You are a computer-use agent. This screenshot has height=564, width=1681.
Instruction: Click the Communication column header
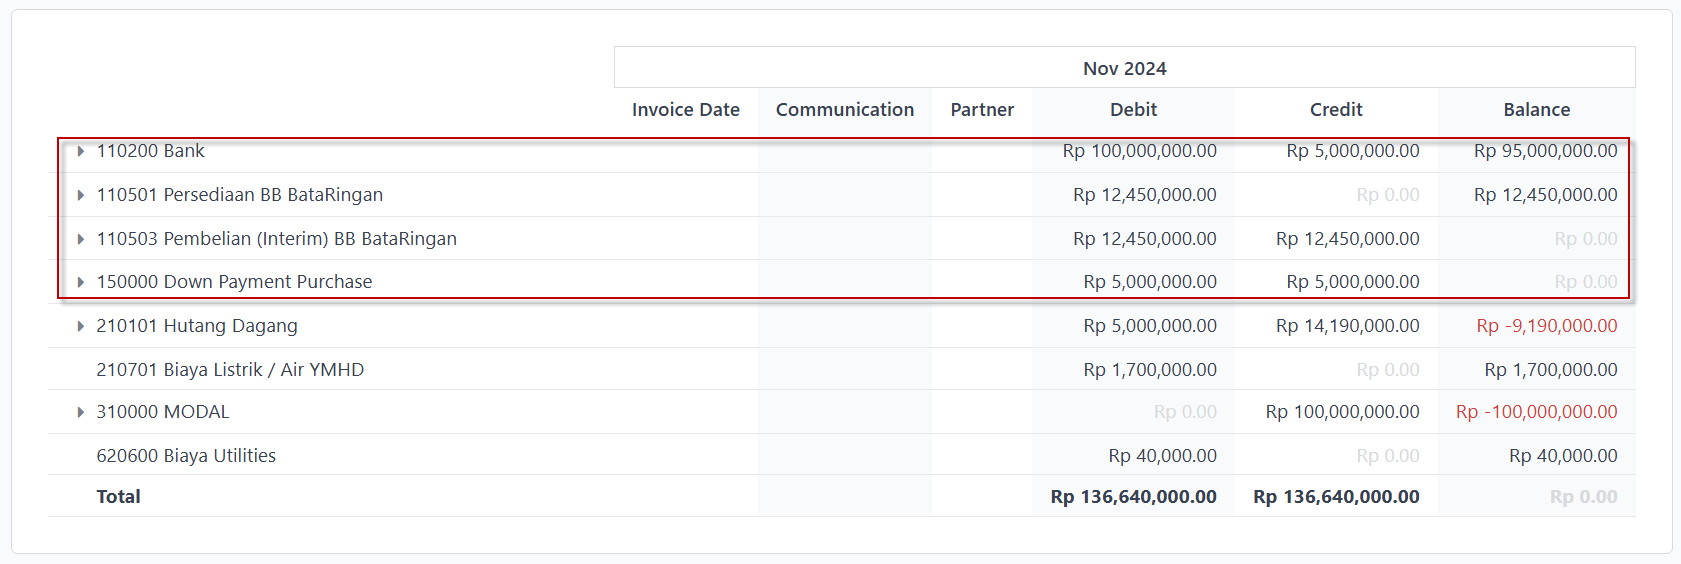pyautogui.click(x=845, y=110)
